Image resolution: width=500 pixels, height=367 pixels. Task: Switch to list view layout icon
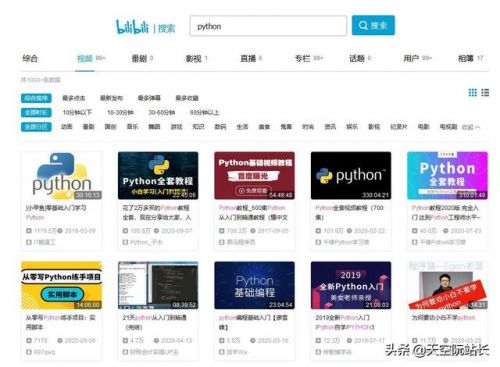coord(485,92)
